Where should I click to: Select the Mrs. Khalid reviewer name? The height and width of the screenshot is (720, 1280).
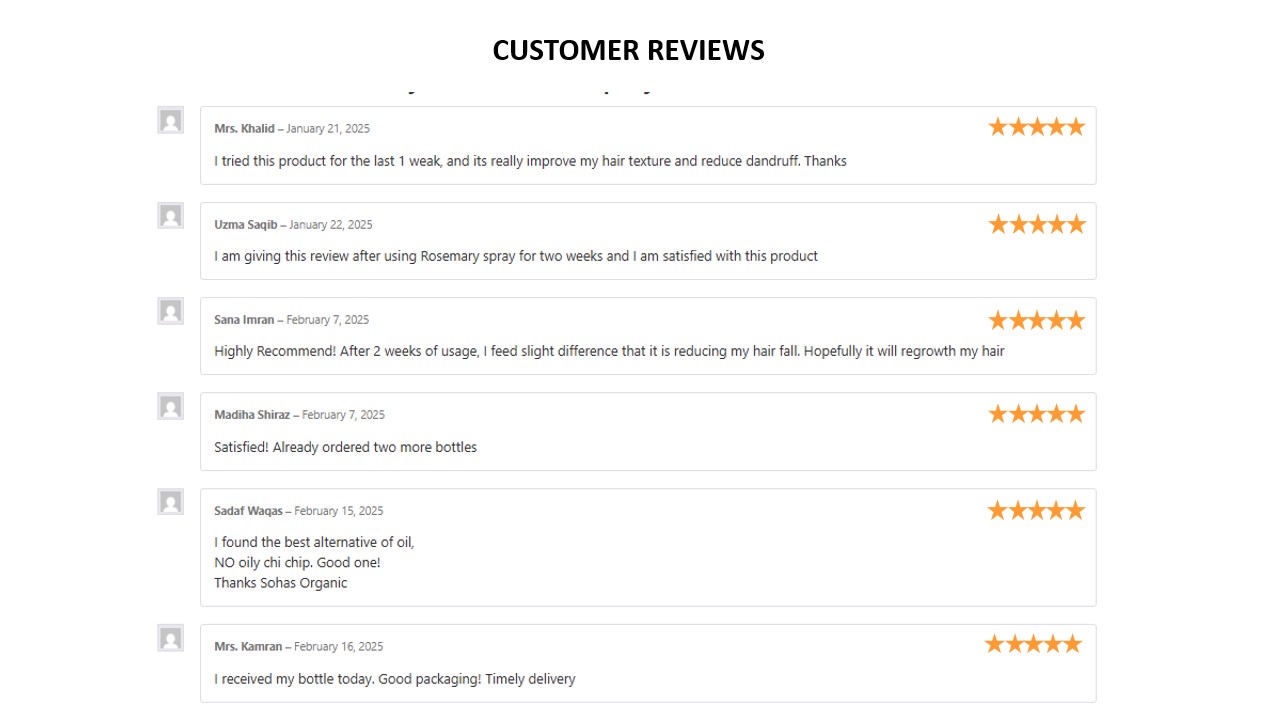coord(244,129)
